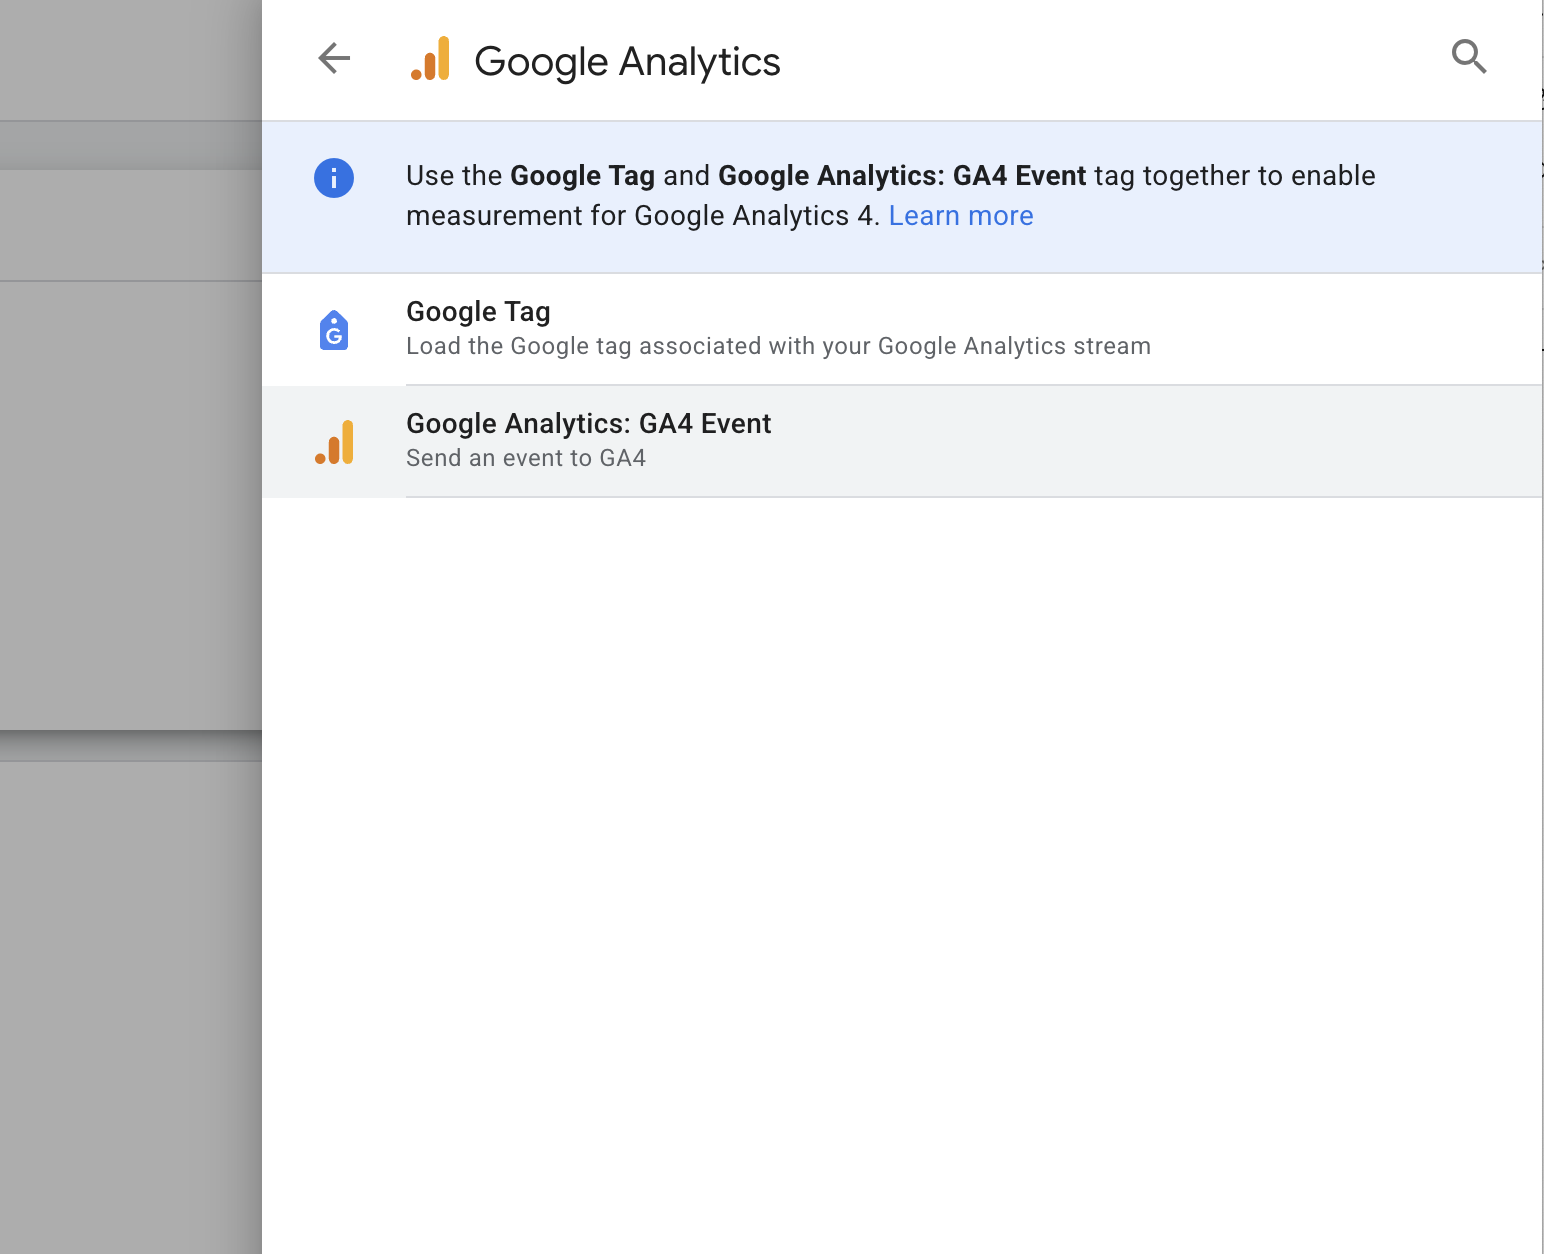Click 'Use the' at the info banner start
The image size is (1544, 1254).
[454, 176]
